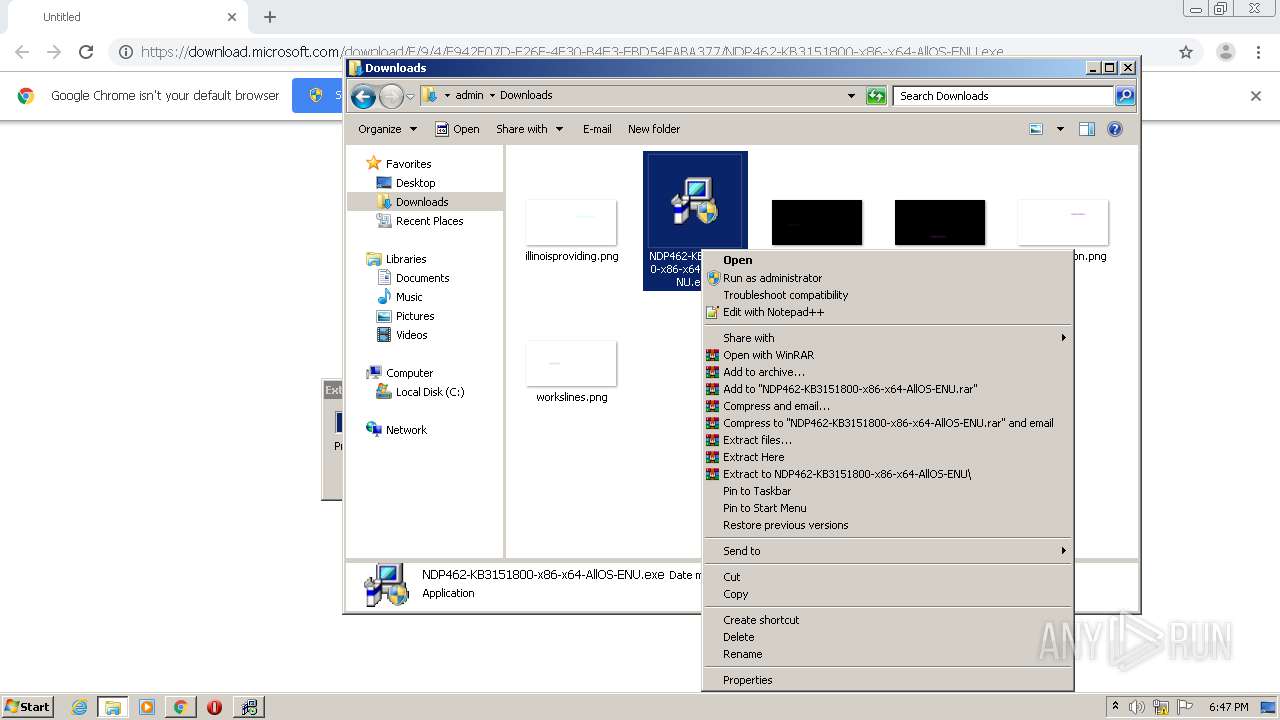Click the Explorer Back navigation arrow

(363, 96)
